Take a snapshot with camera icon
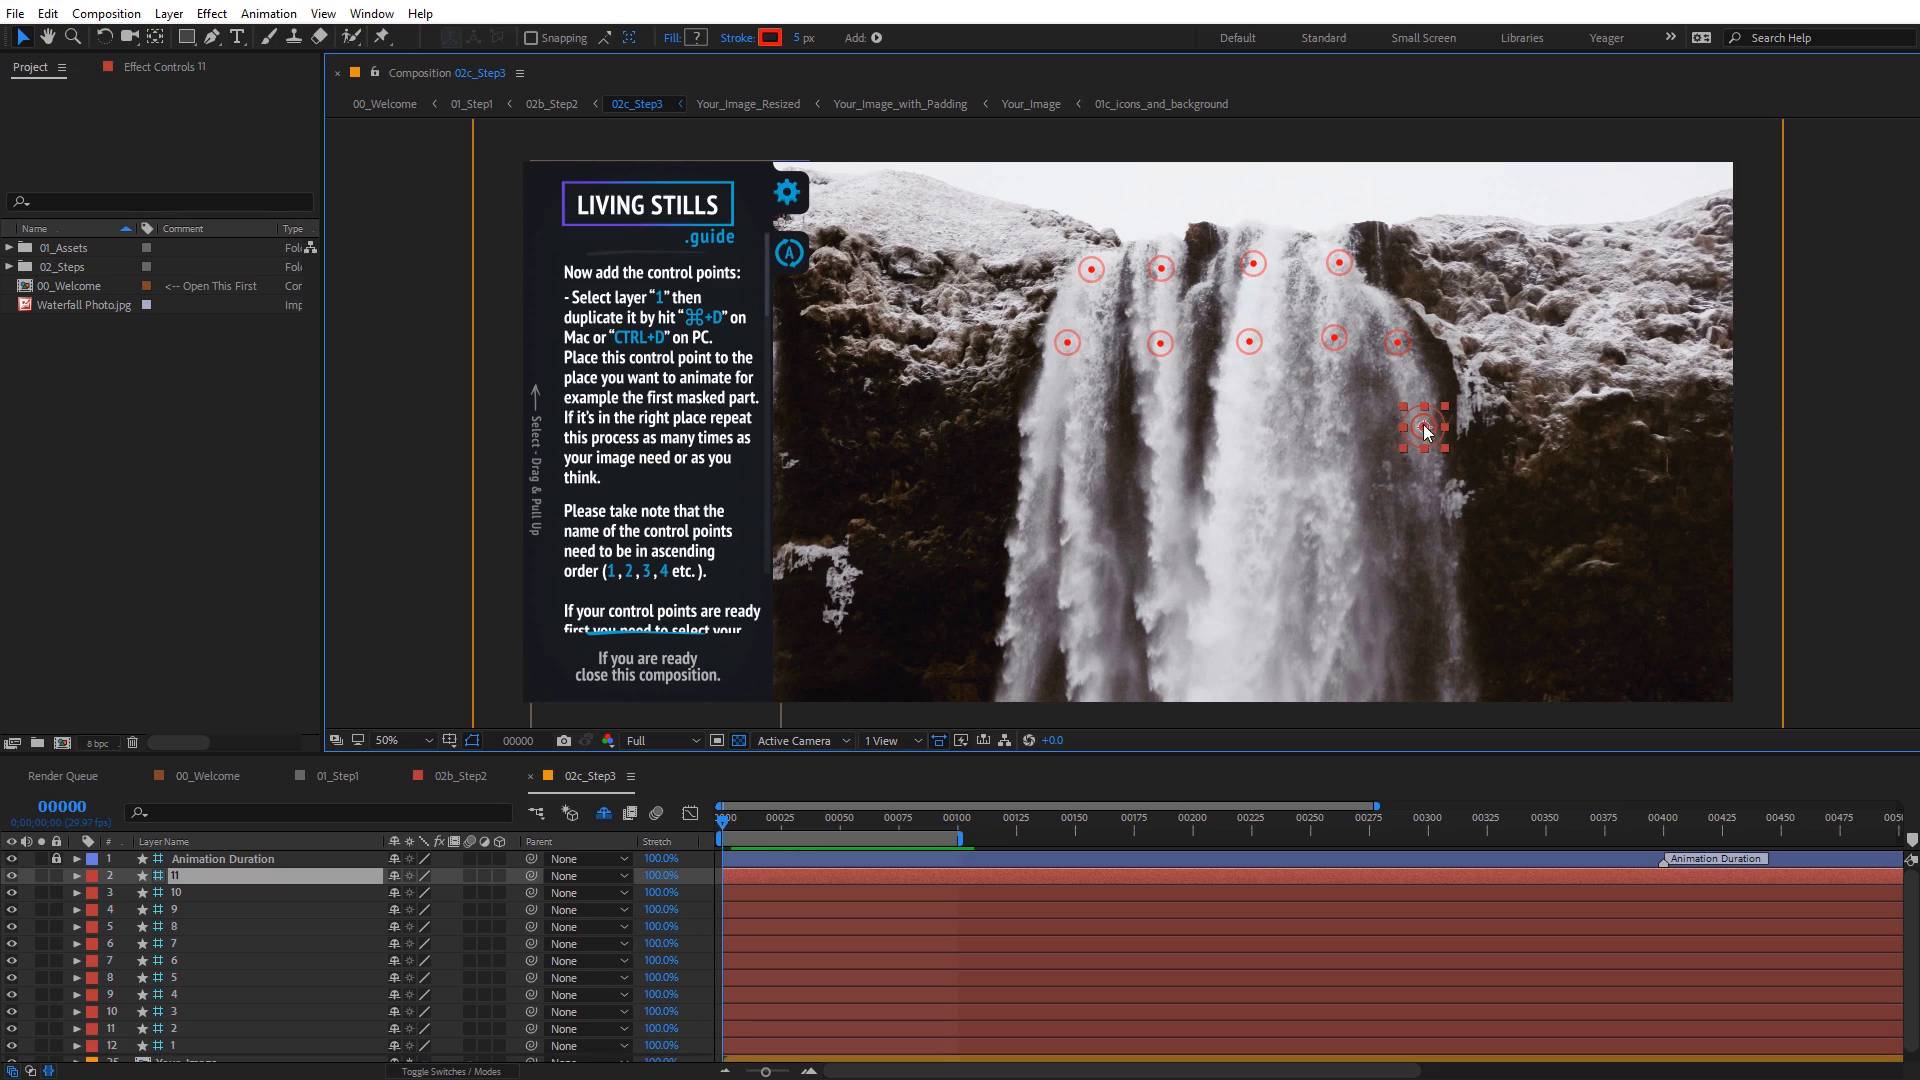 (x=564, y=741)
